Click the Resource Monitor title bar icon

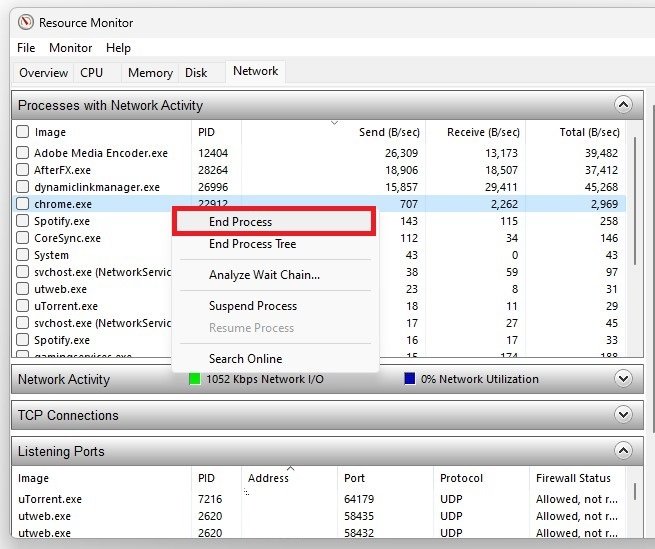(25, 22)
